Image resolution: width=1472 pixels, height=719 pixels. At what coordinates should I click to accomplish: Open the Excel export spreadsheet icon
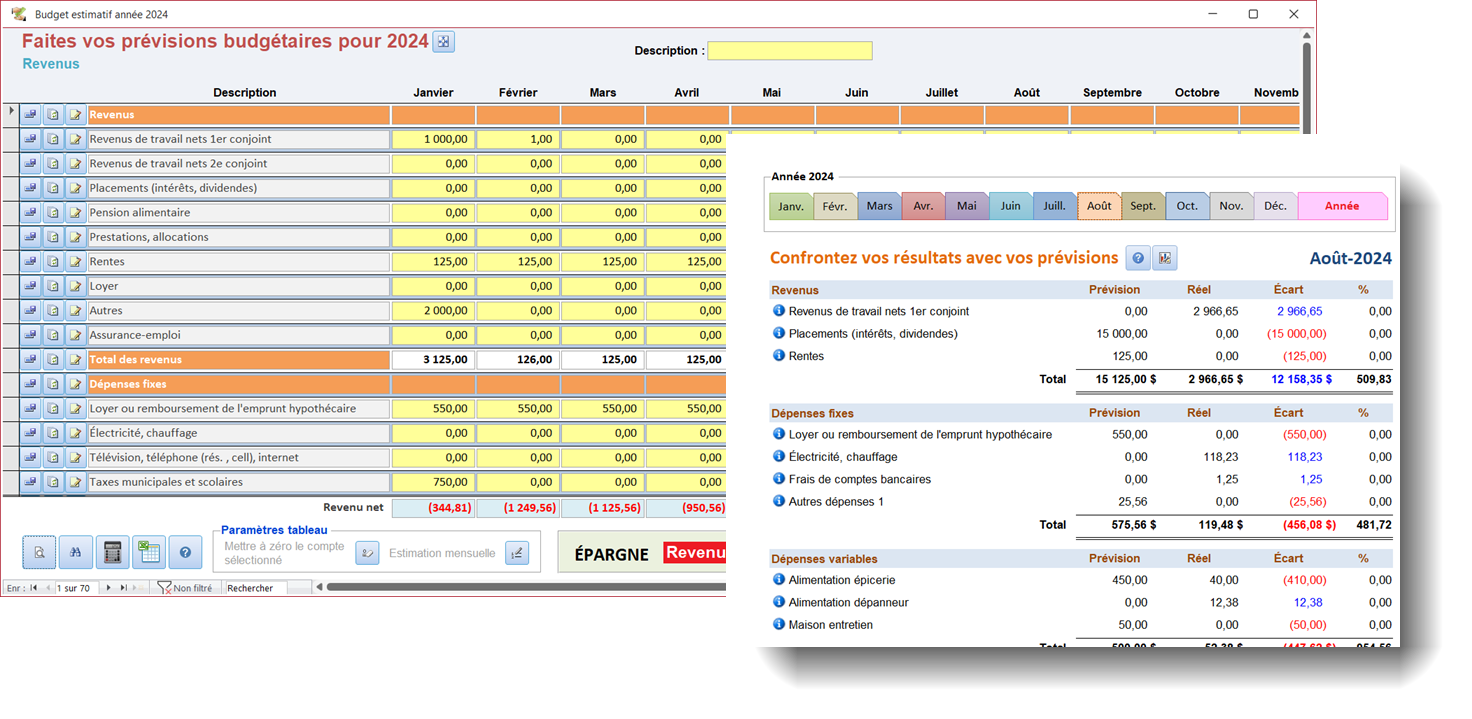pos(148,551)
